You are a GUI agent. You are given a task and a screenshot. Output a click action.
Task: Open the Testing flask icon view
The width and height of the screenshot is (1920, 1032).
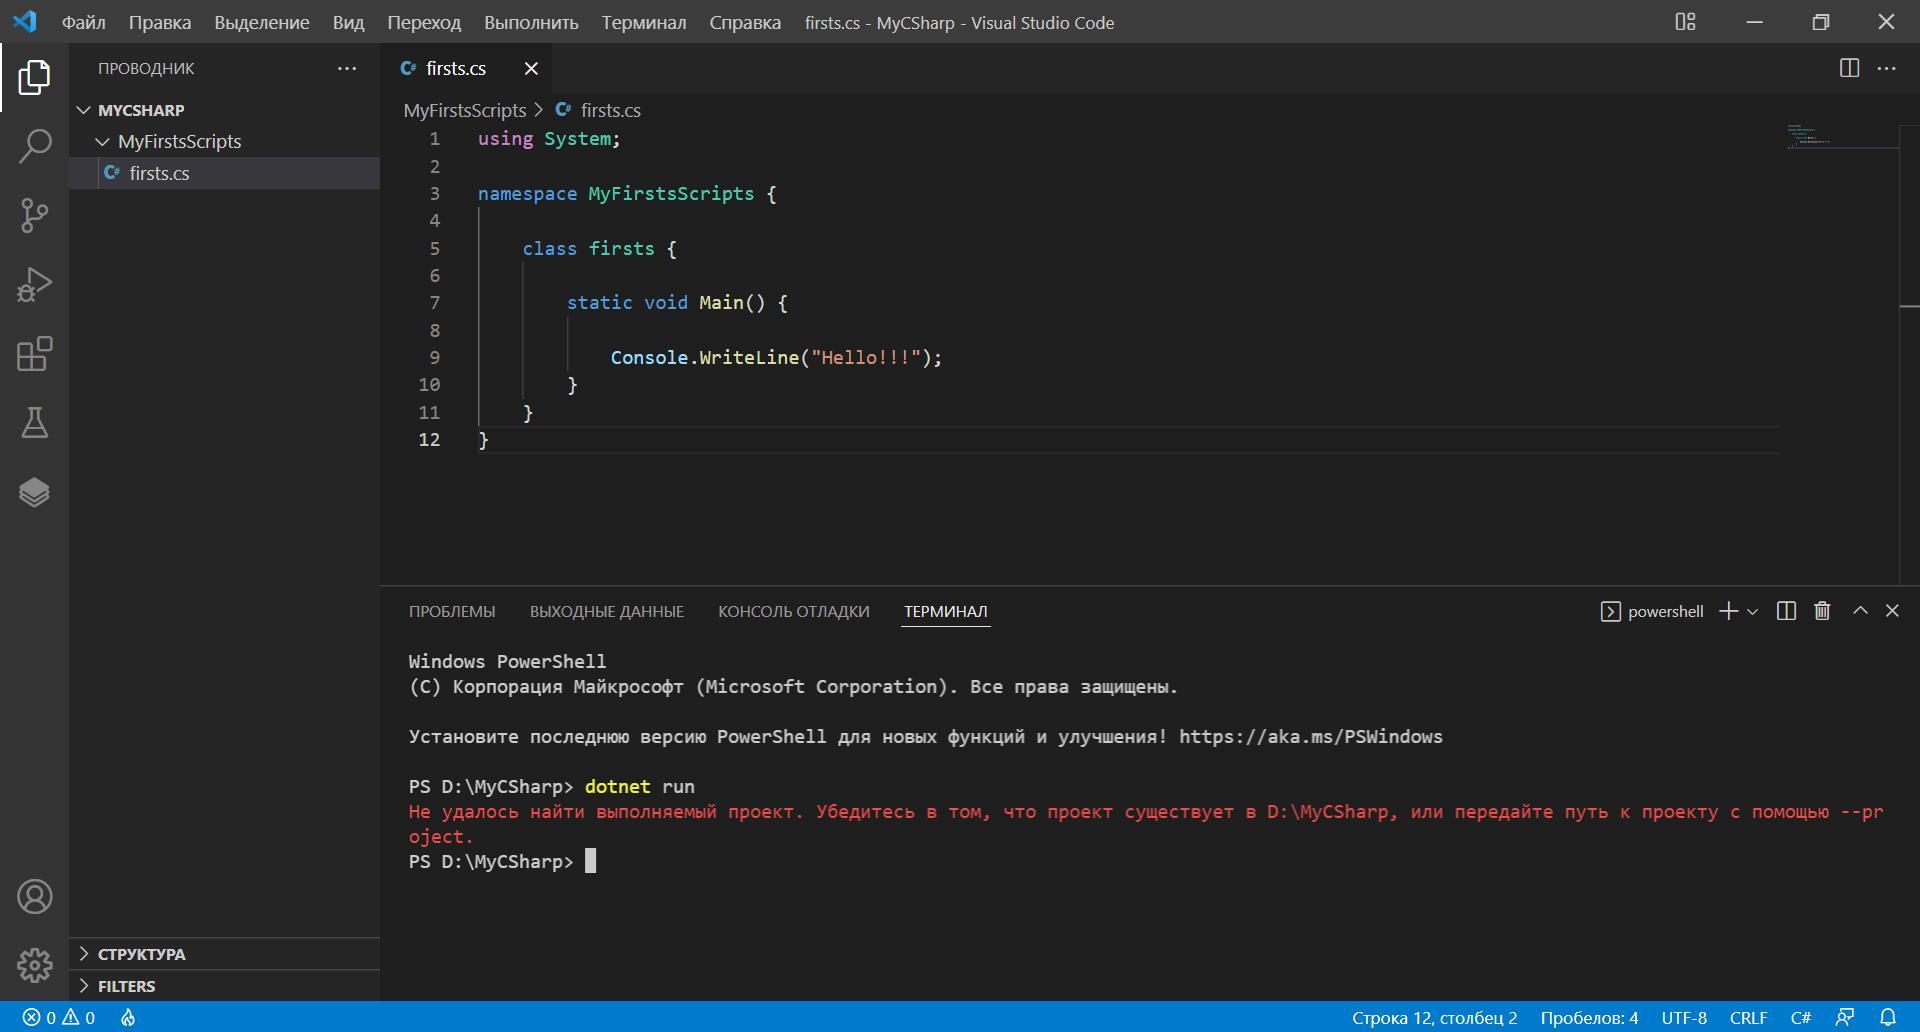(34, 423)
